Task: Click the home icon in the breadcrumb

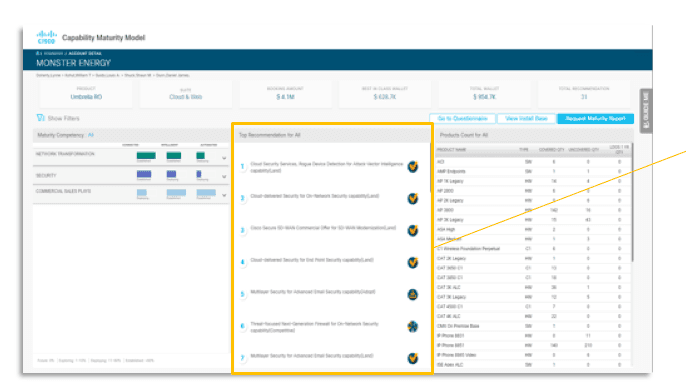Action: pos(38,53)
